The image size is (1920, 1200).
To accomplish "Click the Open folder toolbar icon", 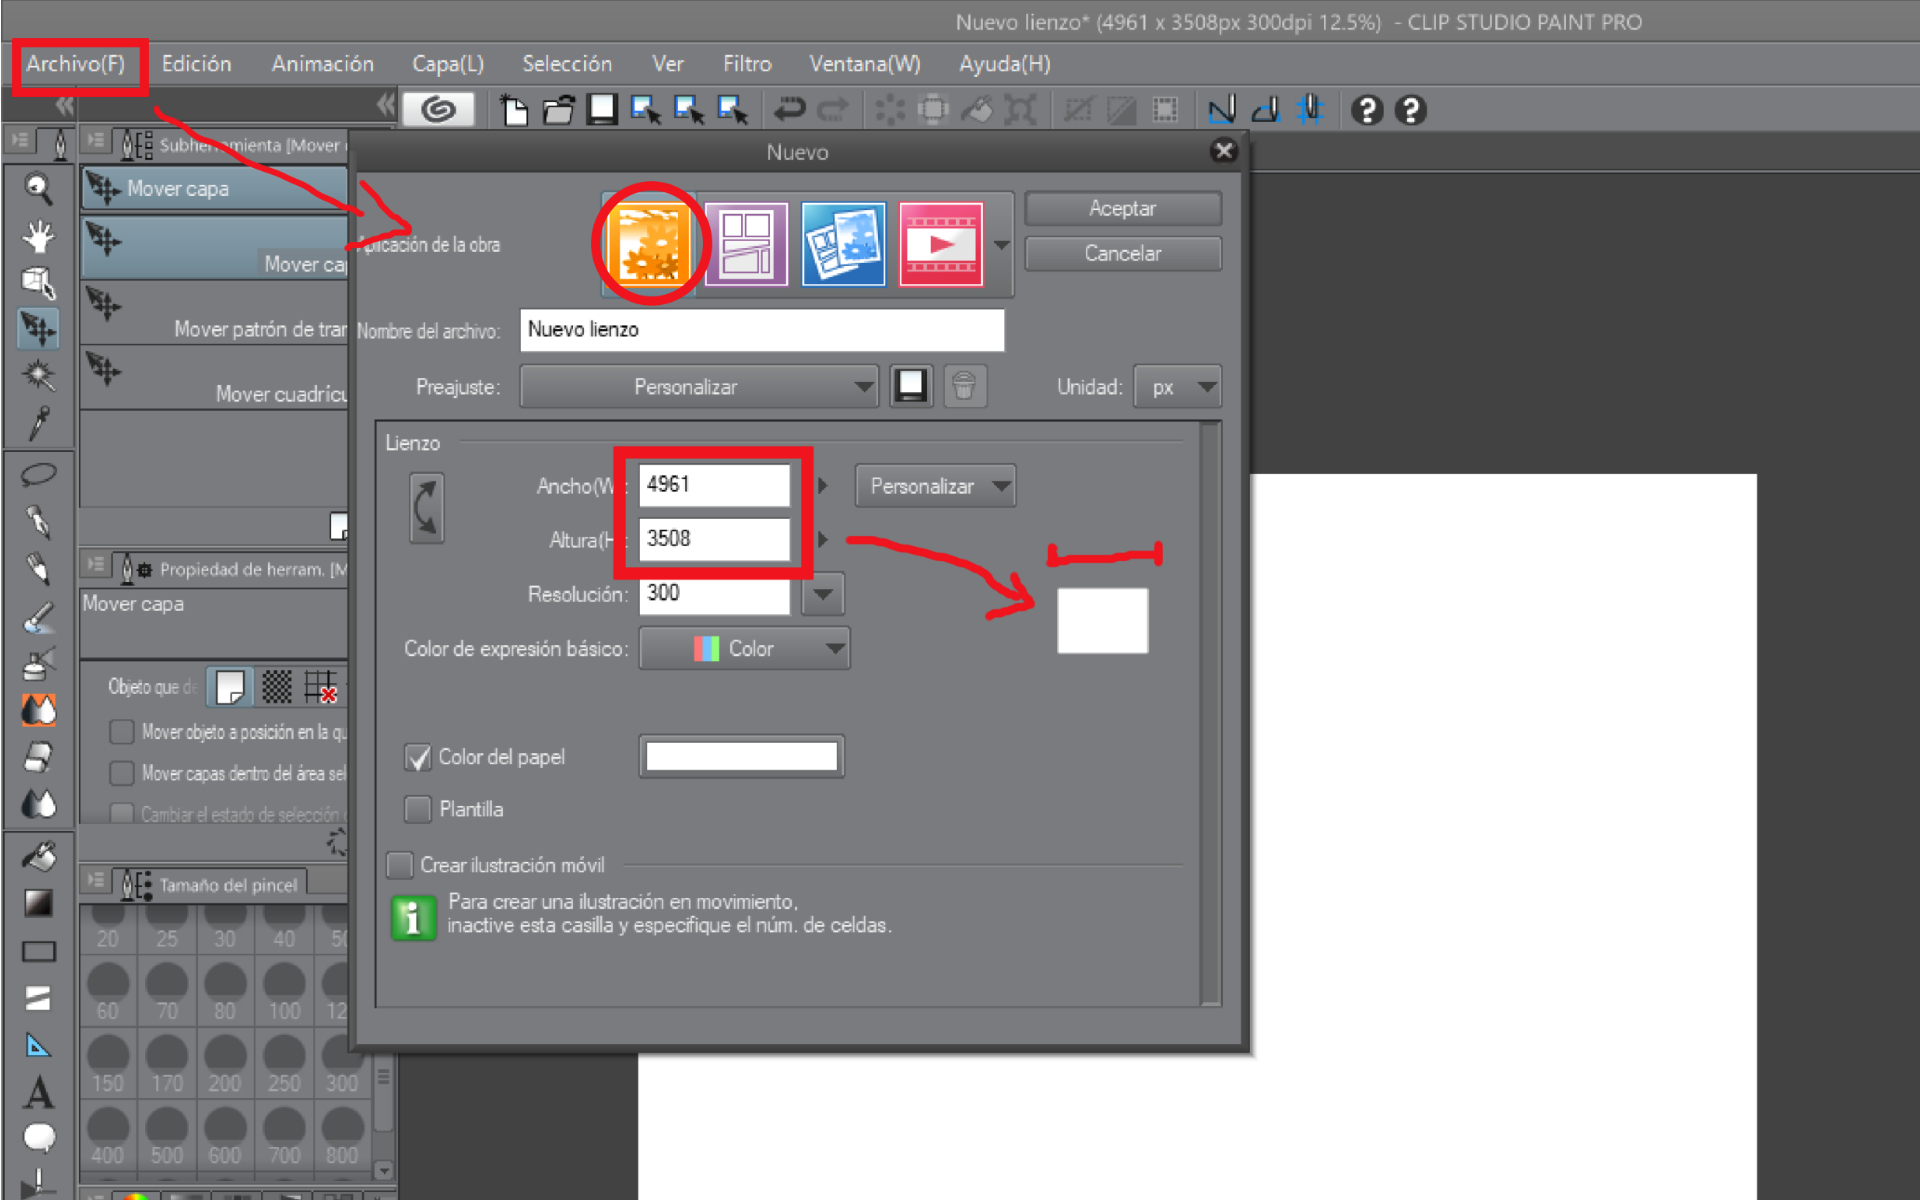I will [x=558, y=109].
